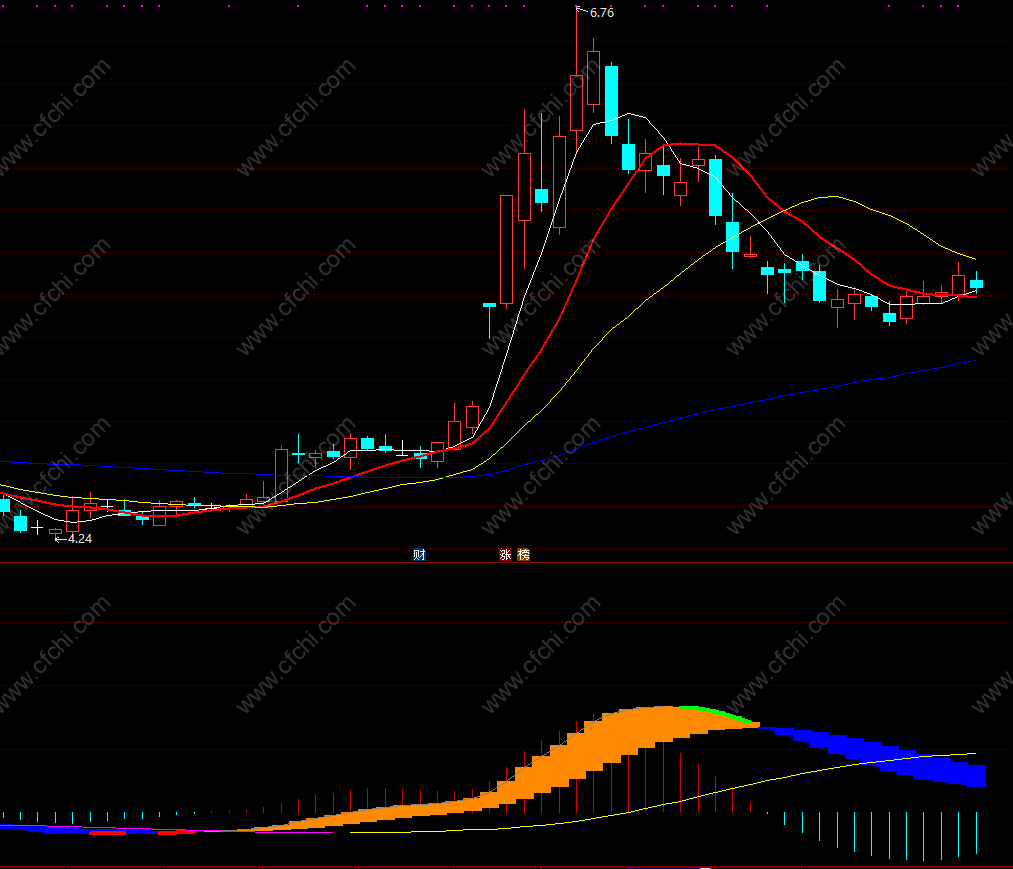Click the 4.24 low price label
Viewport: 1013px width, 869px height.
coord(80,539)
